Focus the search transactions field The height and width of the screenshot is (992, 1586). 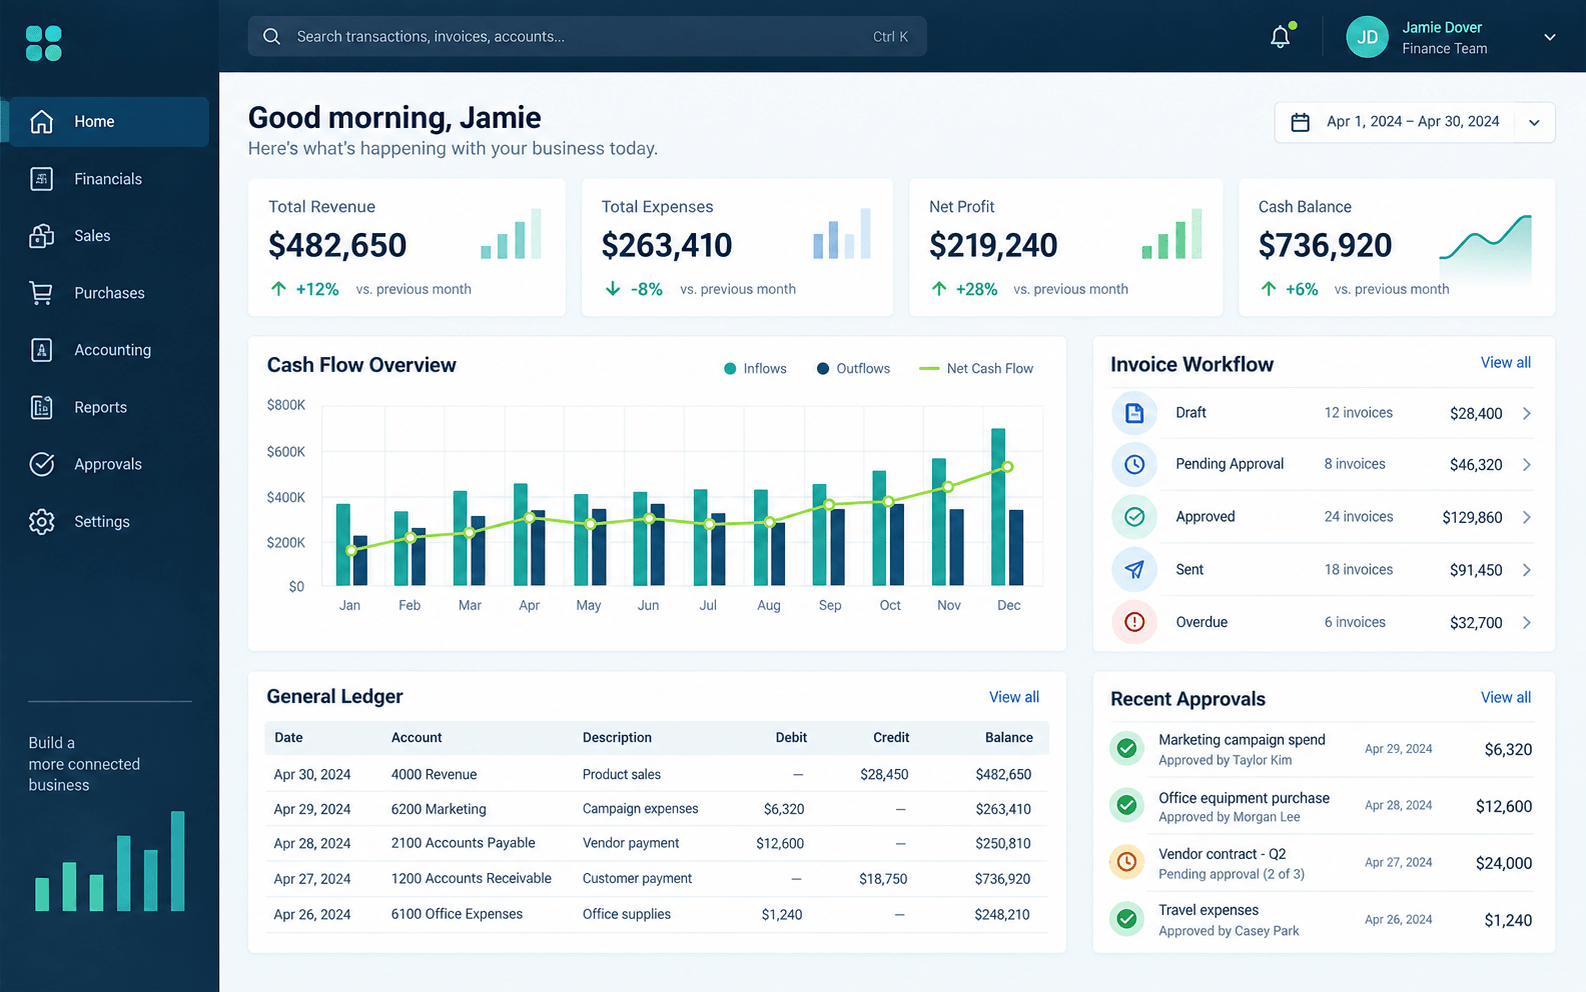tap(587, 36)
